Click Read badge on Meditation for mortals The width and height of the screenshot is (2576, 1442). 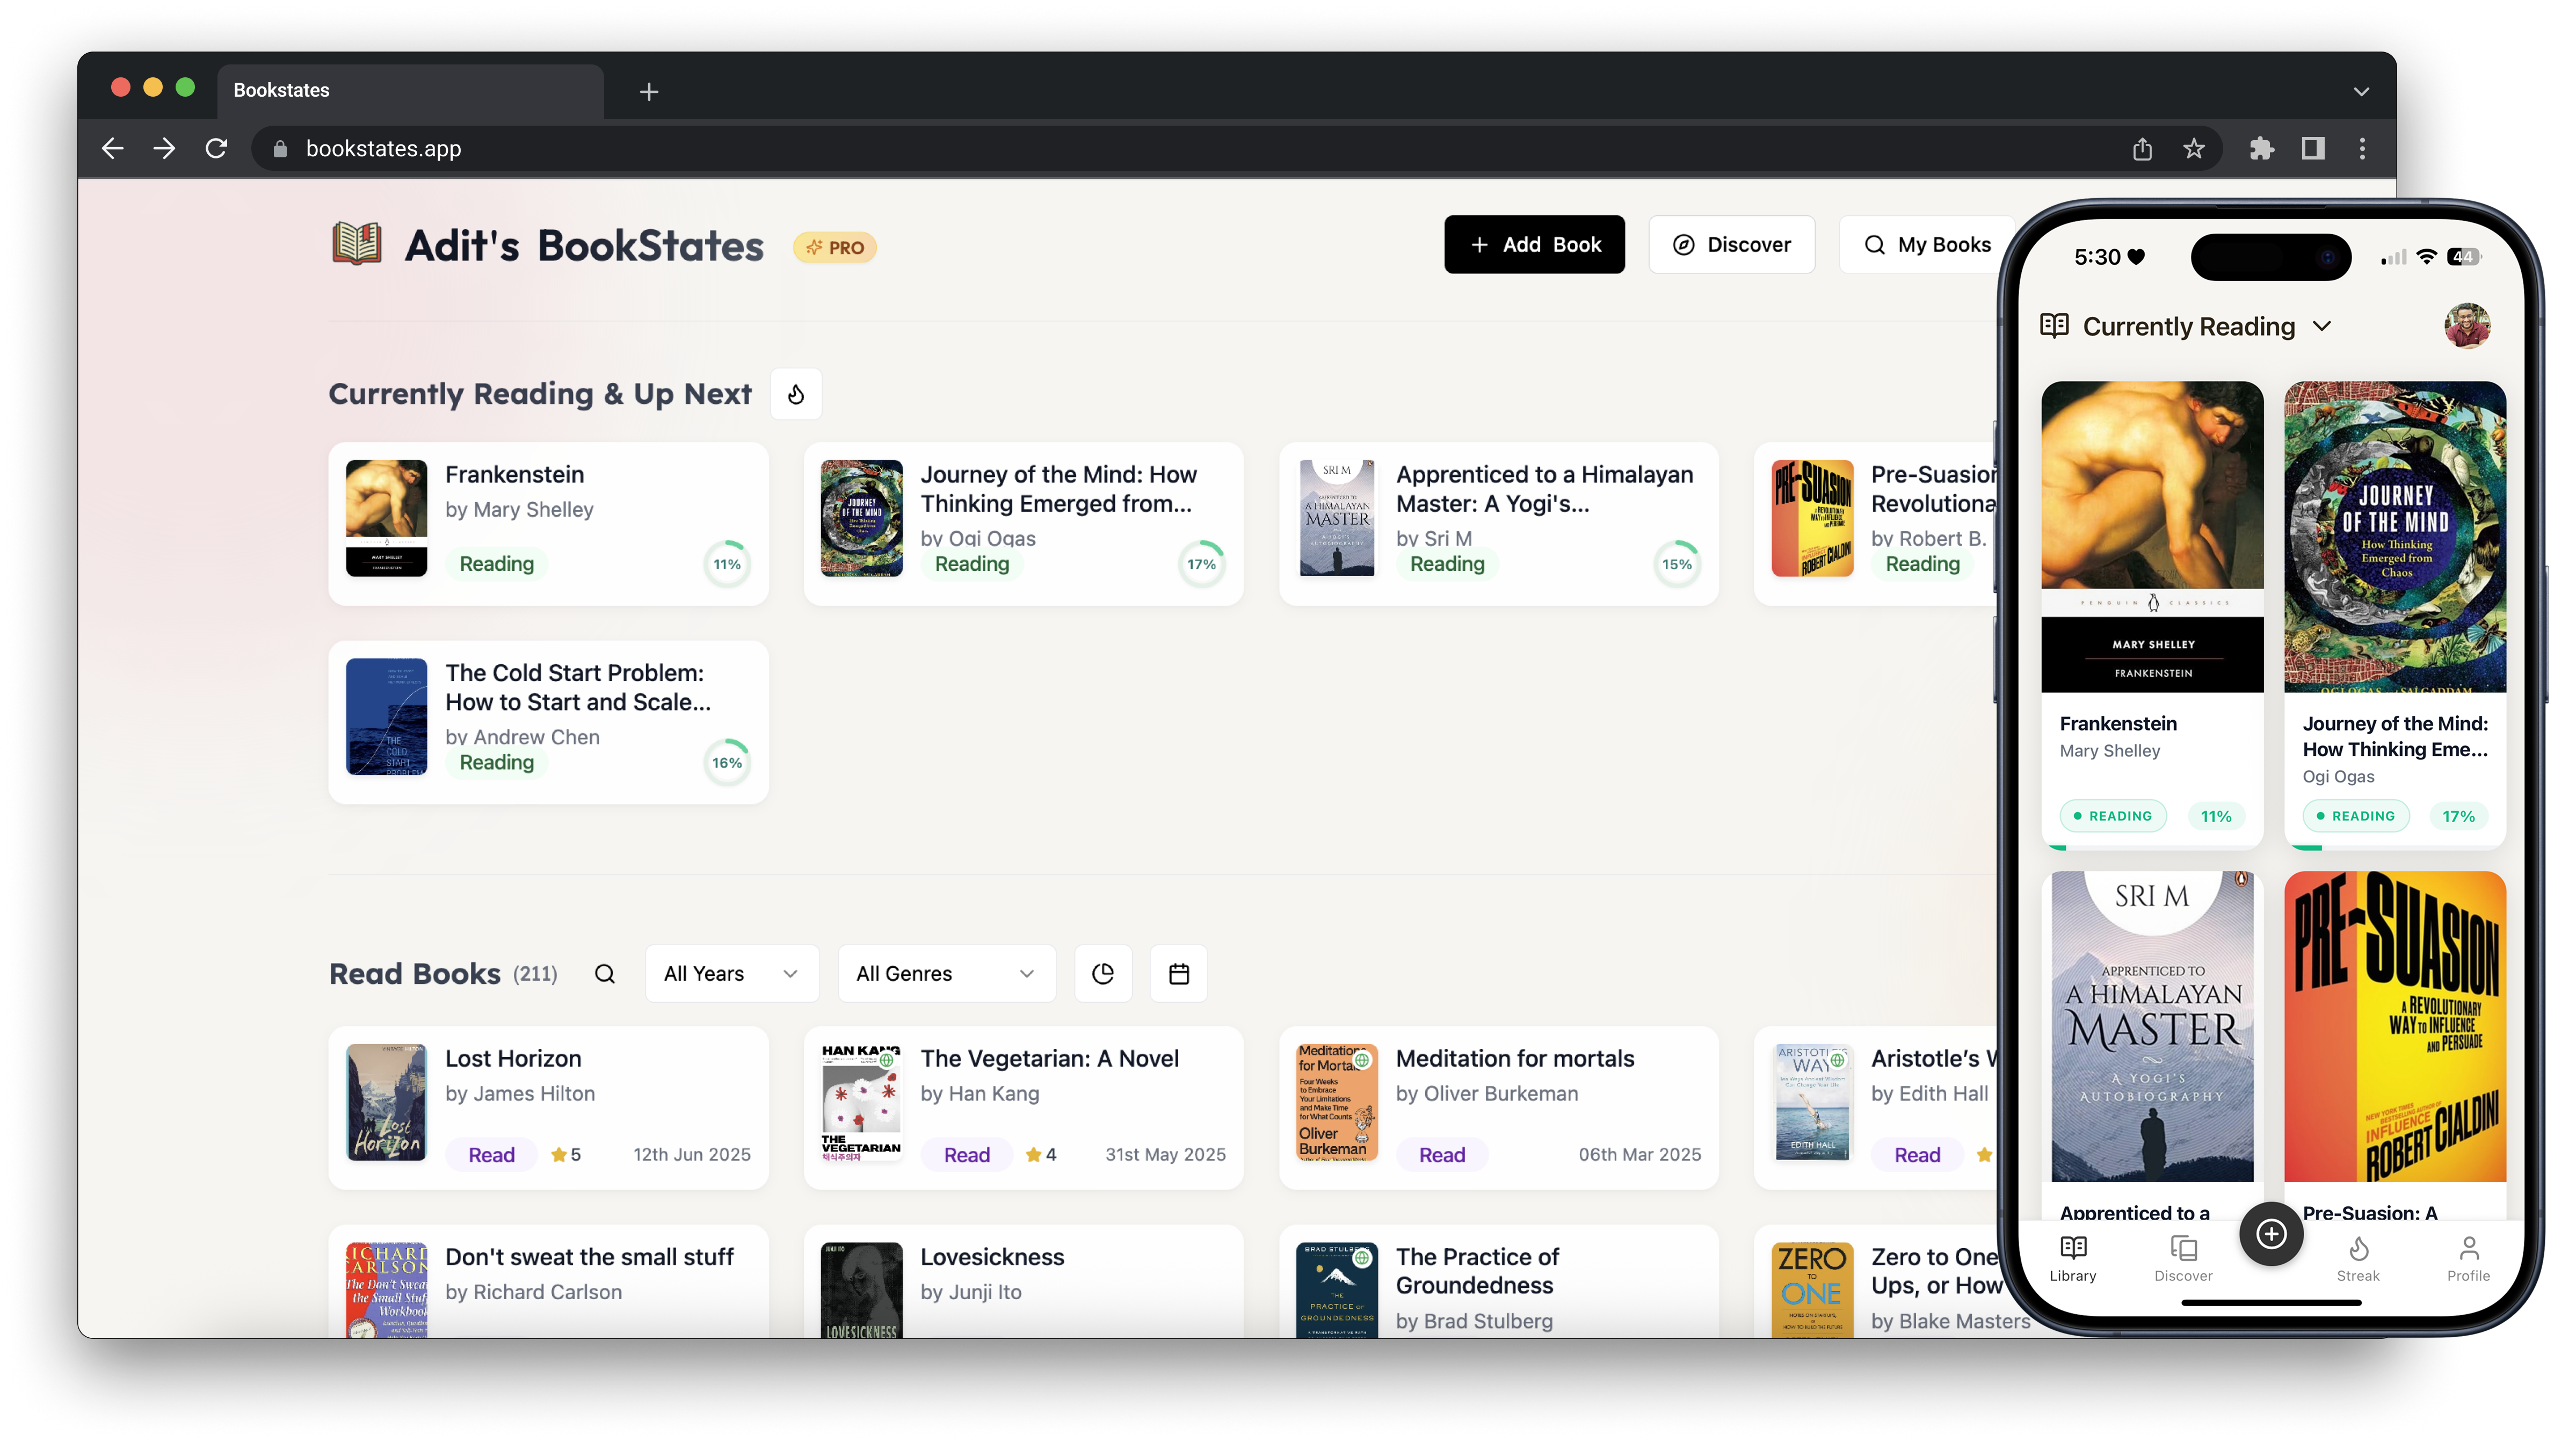point(1442,1155)
